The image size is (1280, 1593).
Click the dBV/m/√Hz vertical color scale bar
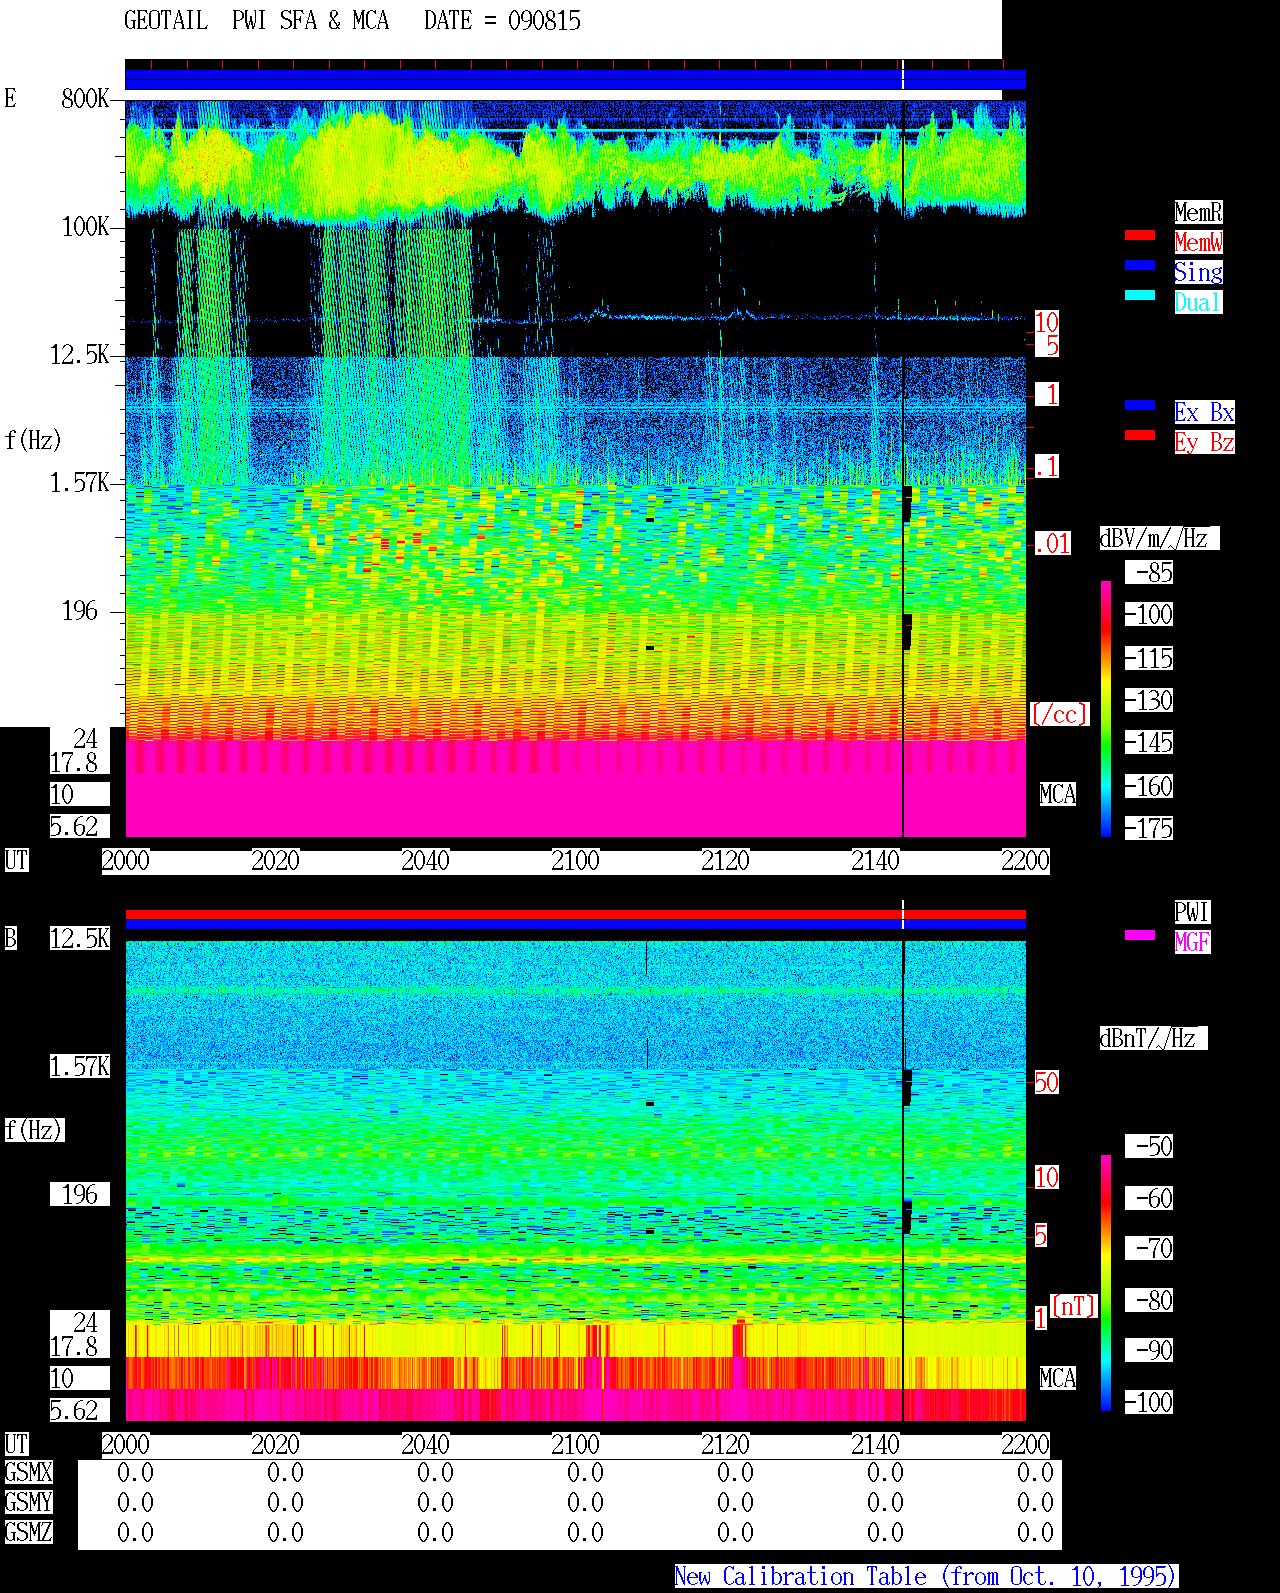[x=1106, y=708]
